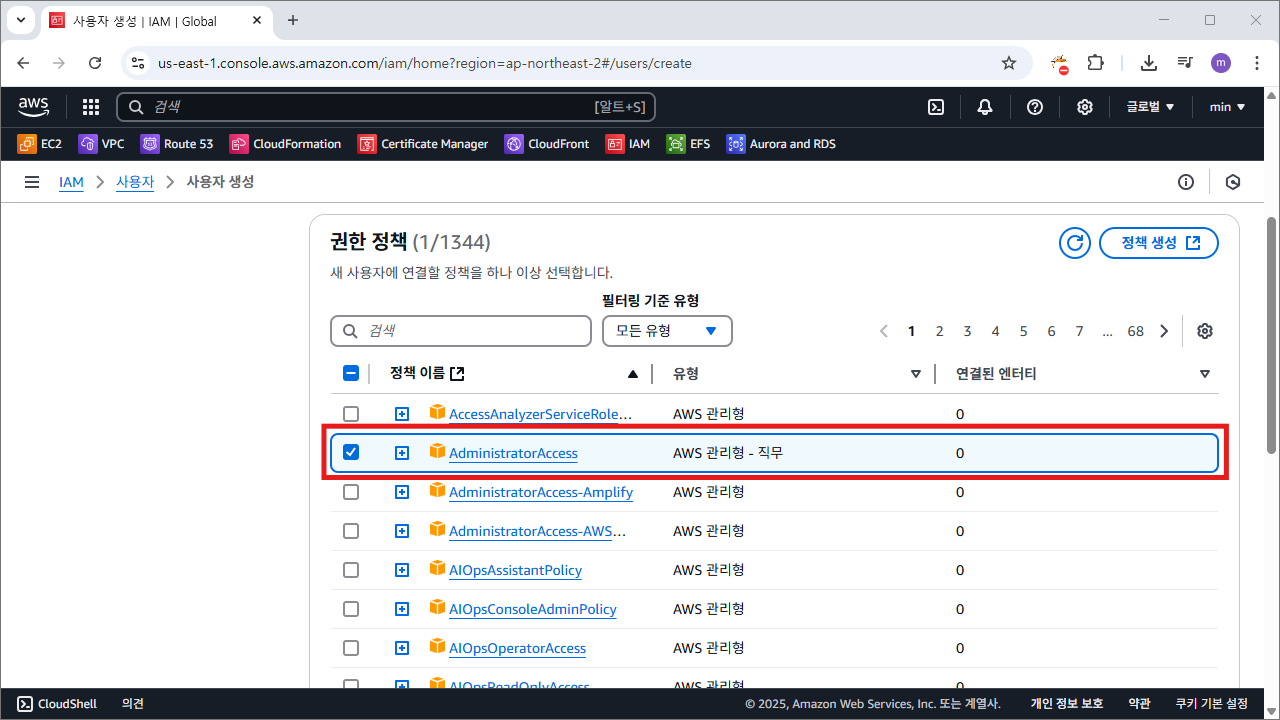Open the EC2 bookmark shortcut
Viewport: 1280px width, 720px height.
(40, 144)
